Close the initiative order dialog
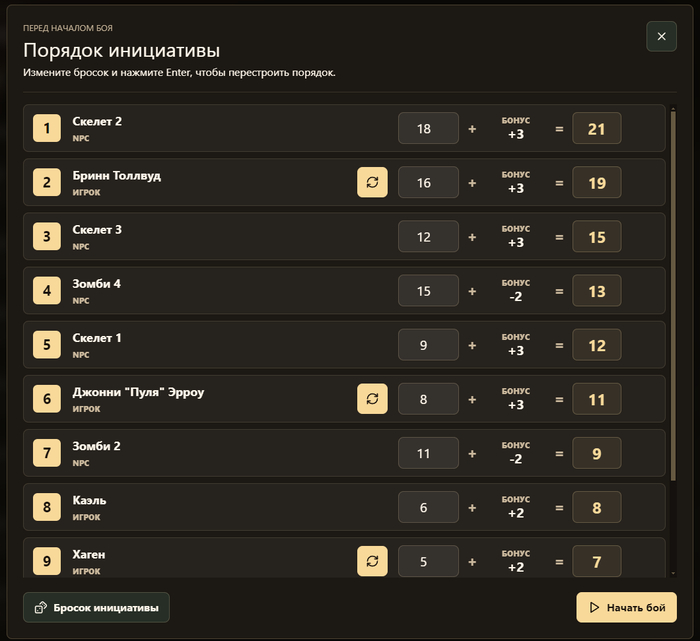 click(x=661, y=36)
